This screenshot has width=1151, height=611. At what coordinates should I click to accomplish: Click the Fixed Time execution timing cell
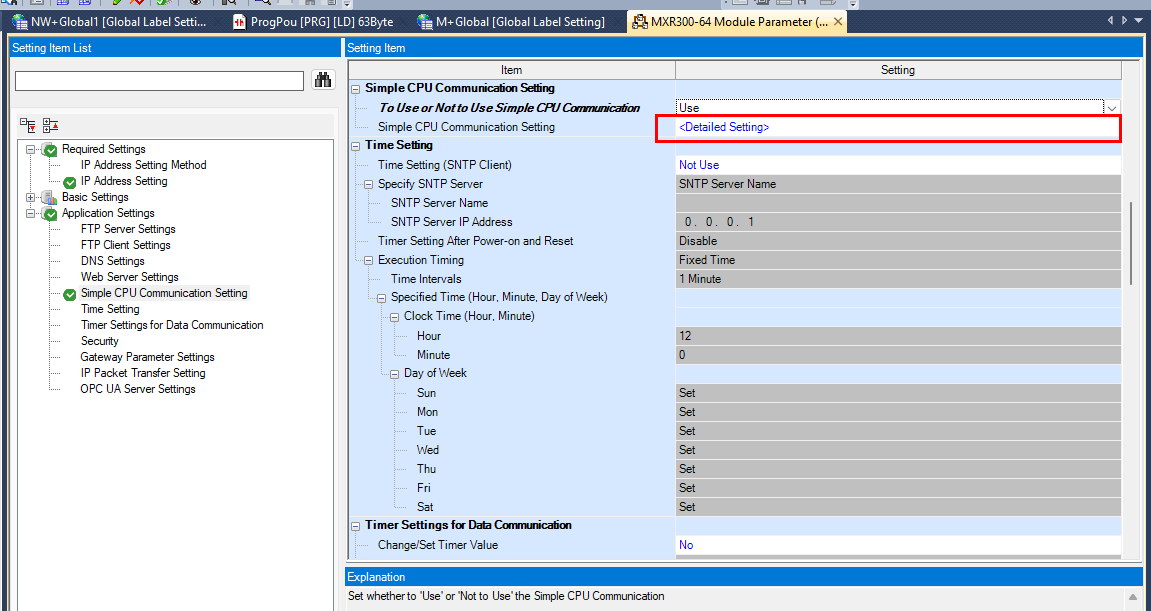(898, 260)
